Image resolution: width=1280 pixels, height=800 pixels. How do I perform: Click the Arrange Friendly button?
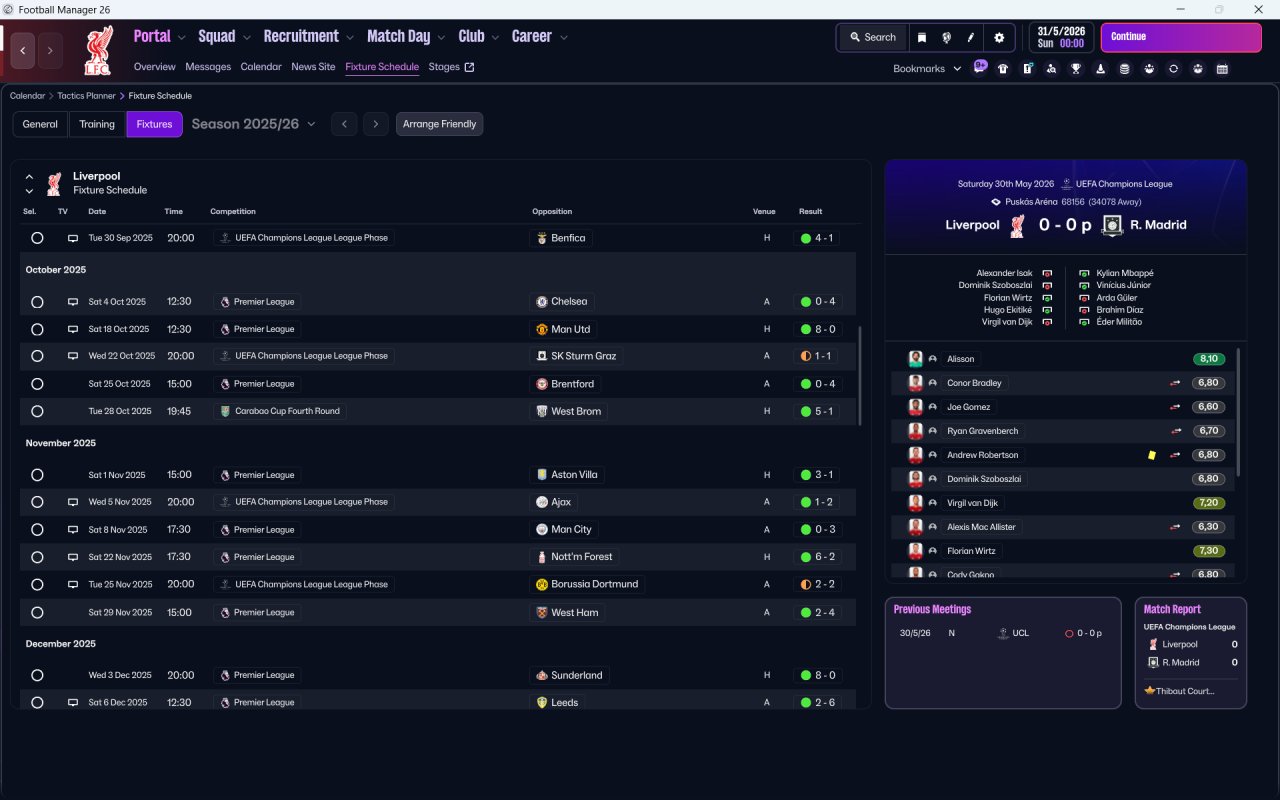(x=440, y=124)
